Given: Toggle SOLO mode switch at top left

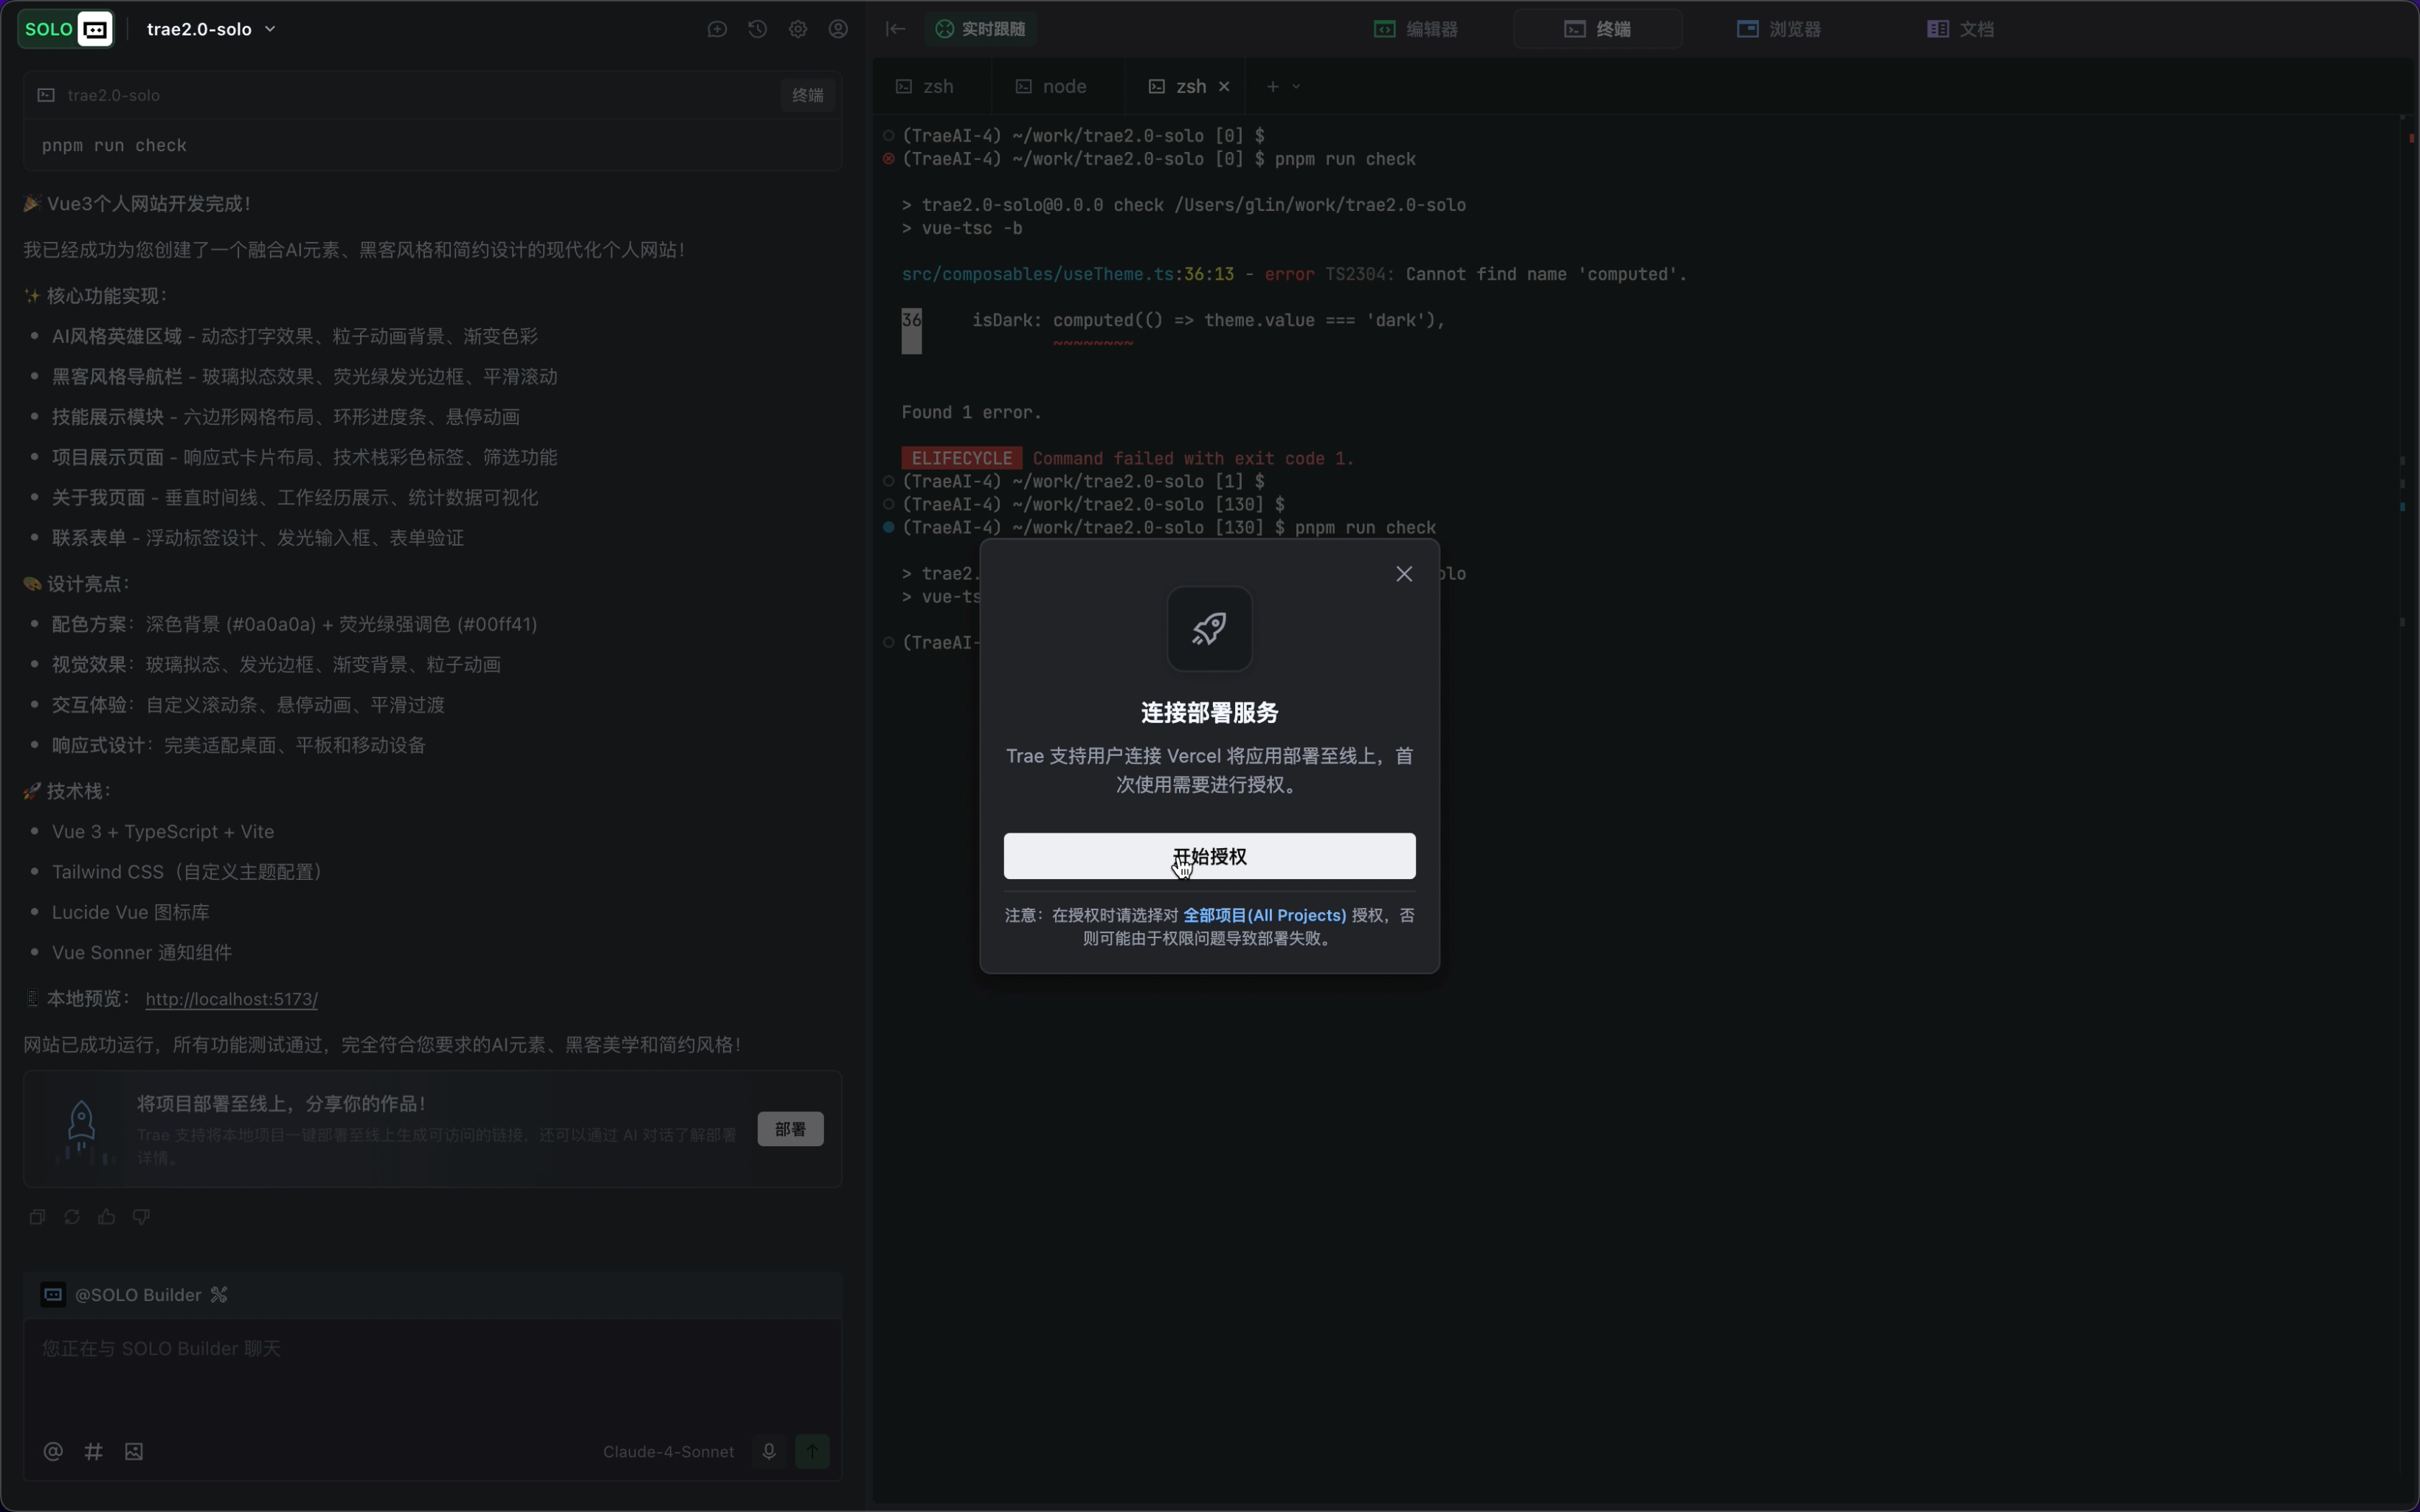Looking at the screenshot, I should tap(66, 29).
